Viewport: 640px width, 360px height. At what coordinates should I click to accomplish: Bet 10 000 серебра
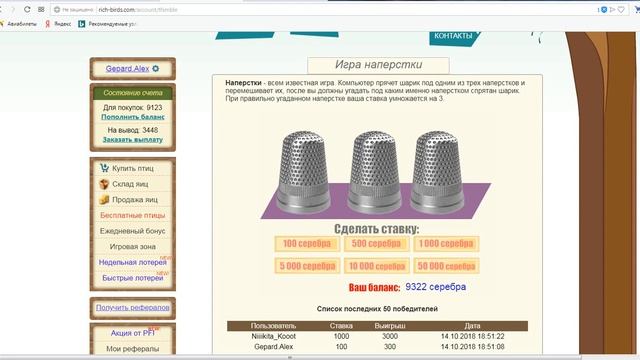click(x=376, y=266)
